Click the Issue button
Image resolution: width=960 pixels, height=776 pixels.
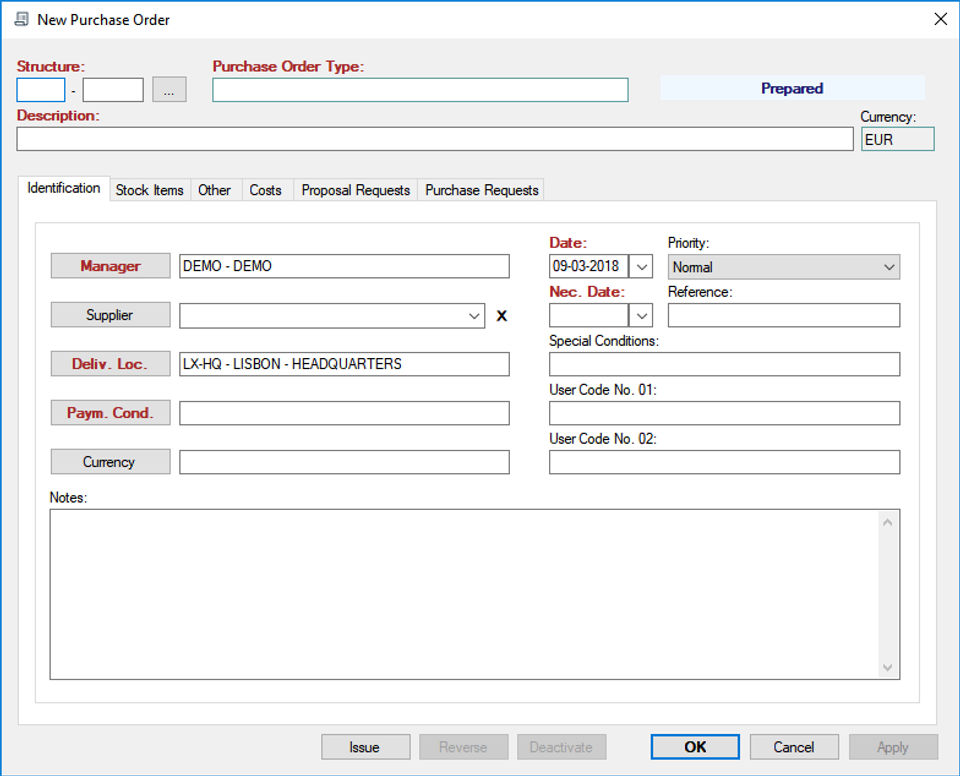click(x=365, y=747)
